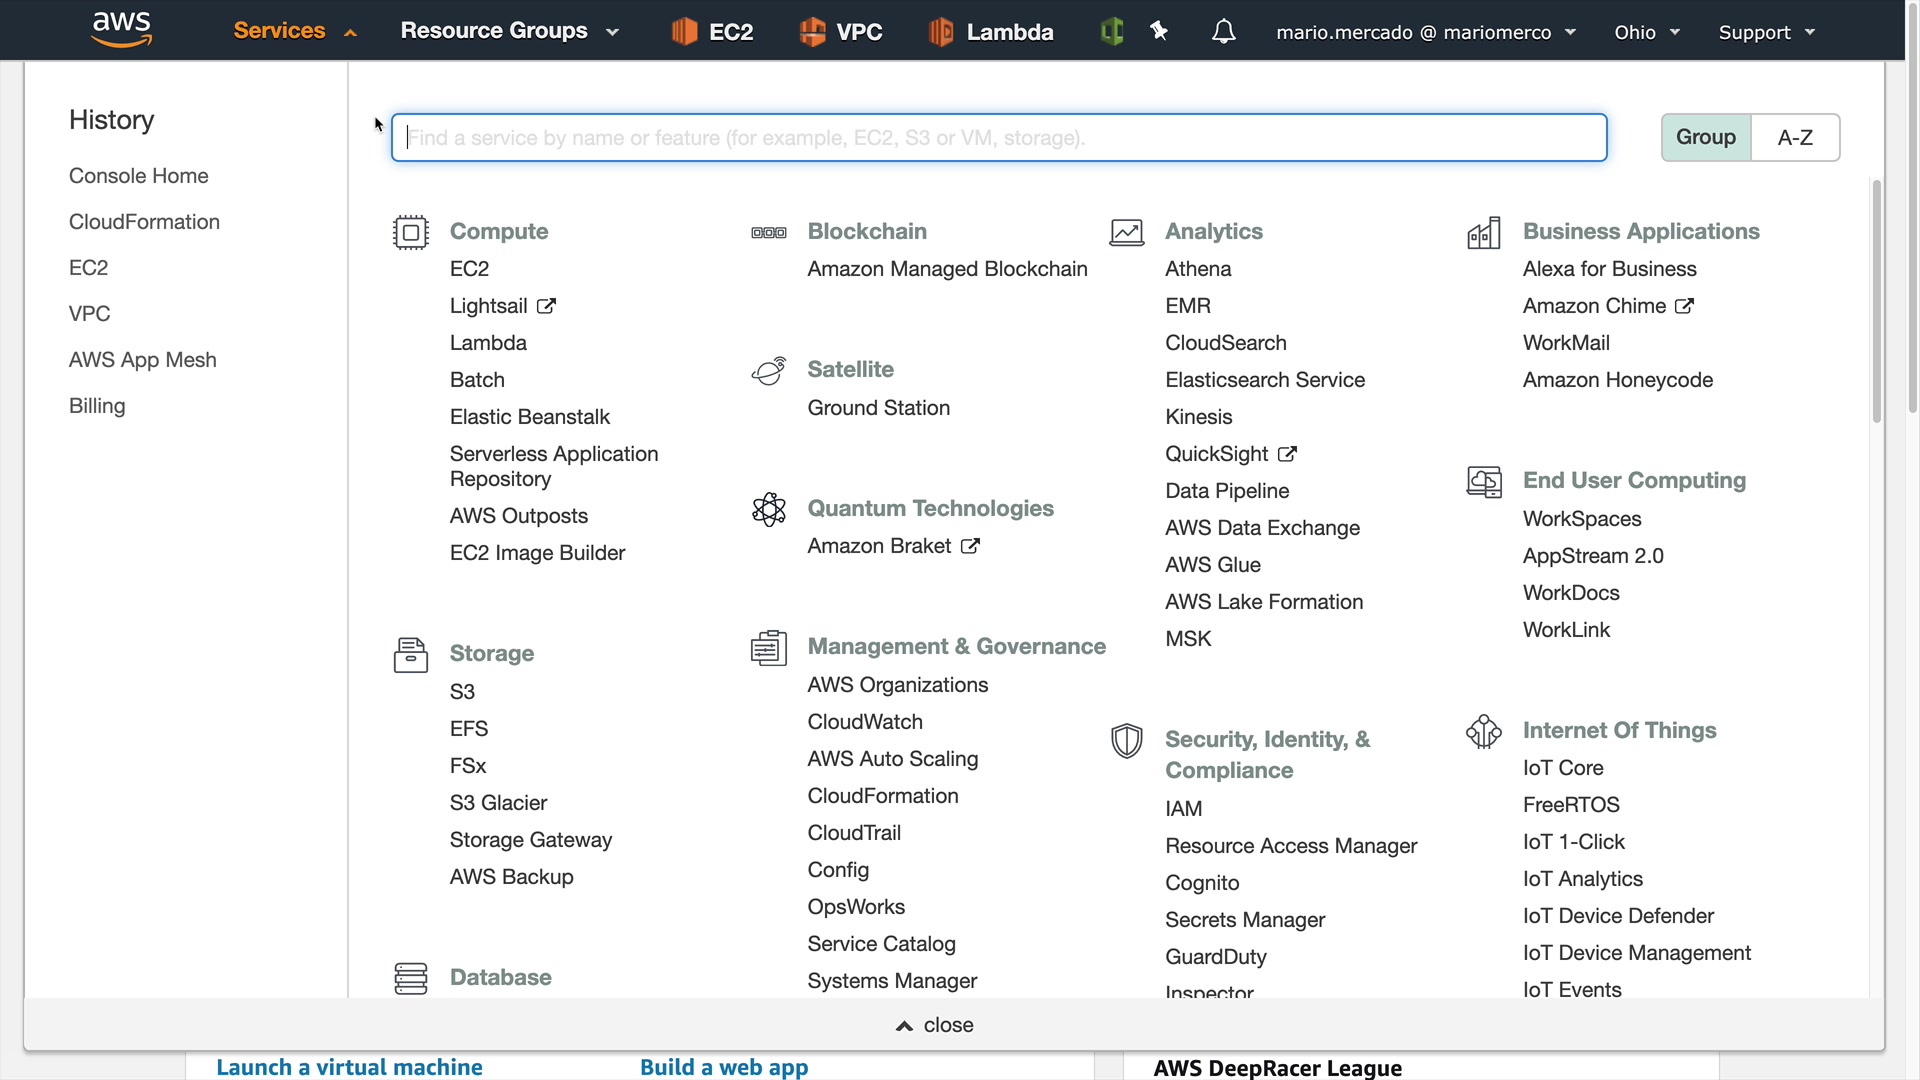Click the Compute category chip icon
1920x1080 pixels.
[x=410, y=232]
